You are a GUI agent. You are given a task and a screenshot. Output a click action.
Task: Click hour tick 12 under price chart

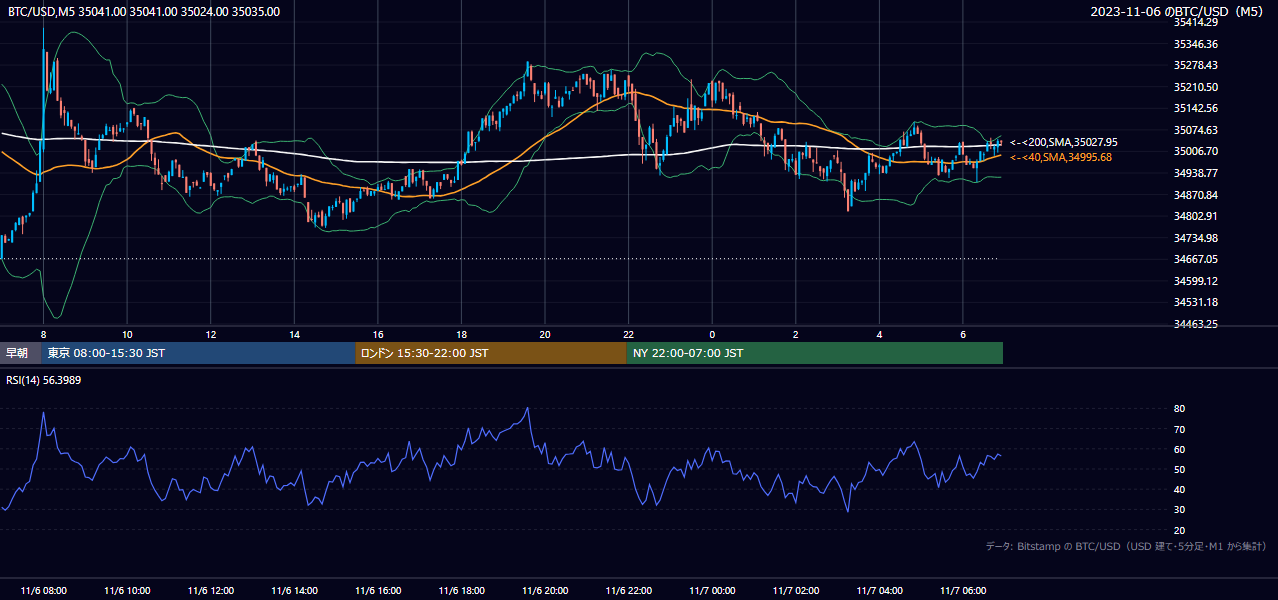click(x=211, y=334)
